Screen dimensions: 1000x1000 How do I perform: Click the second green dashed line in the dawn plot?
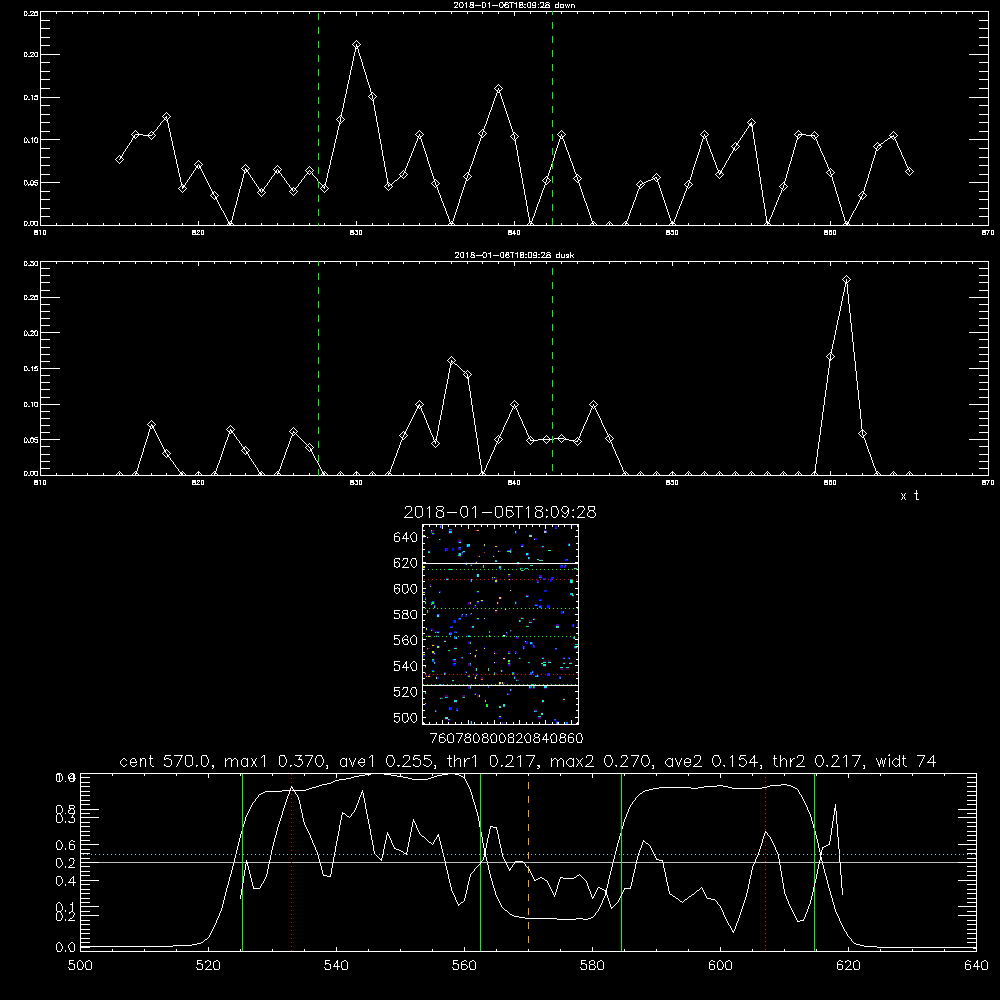point(552,118)
